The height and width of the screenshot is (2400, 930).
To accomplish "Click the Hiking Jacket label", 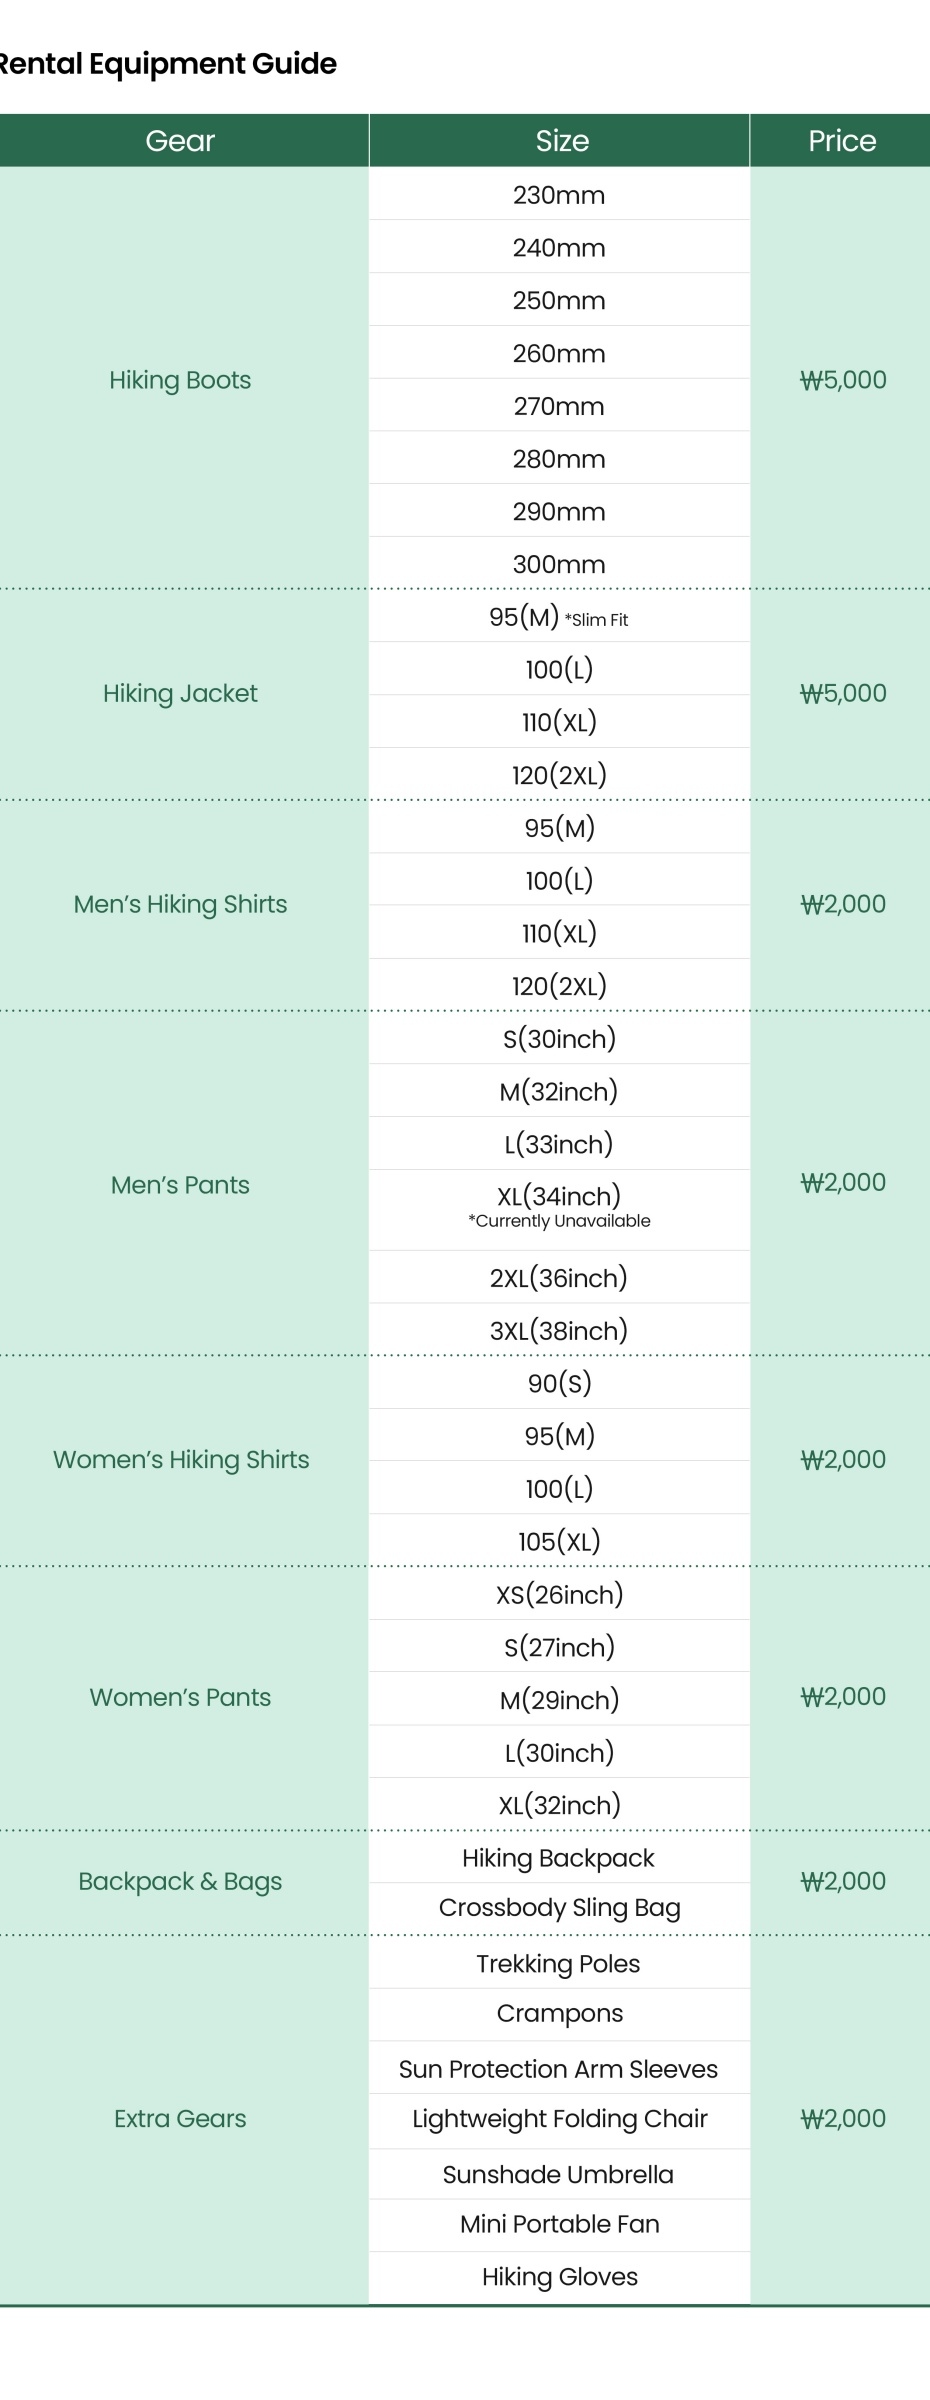I will pos(180,693).
